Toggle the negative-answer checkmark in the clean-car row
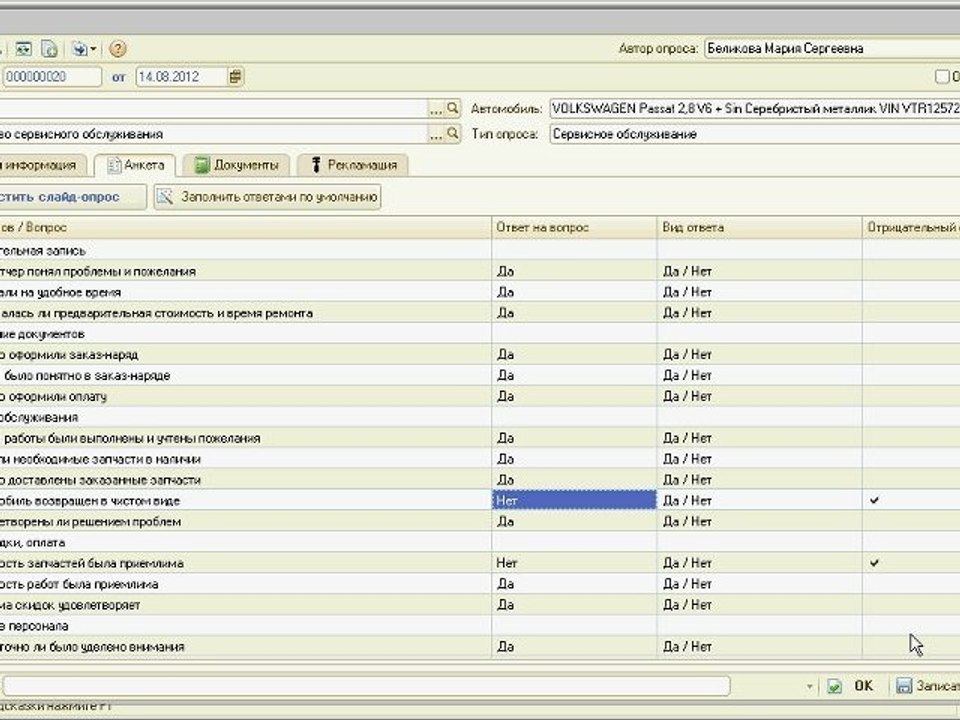The image size is (960, 720). coord(874,500)
